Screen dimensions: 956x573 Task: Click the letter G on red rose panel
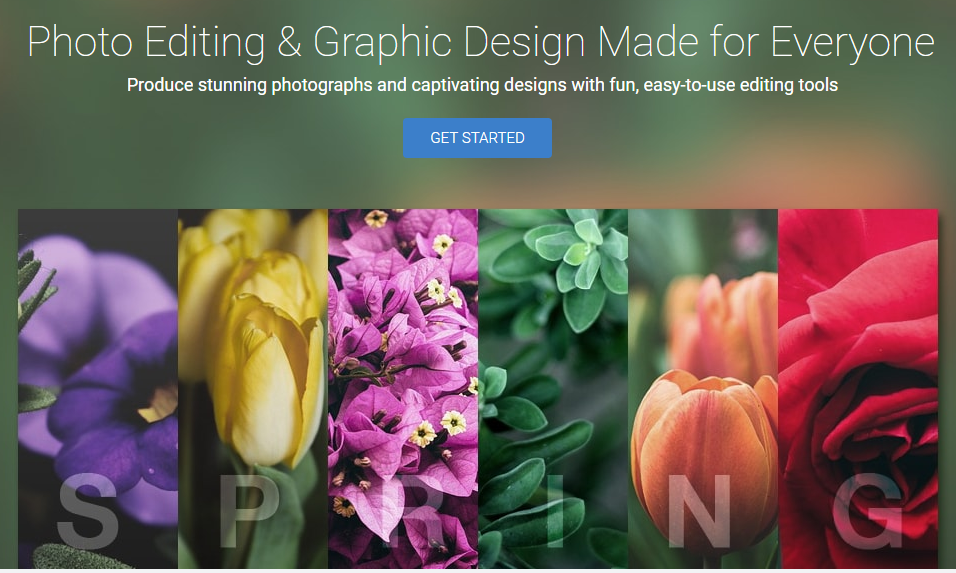click(867, 511)
